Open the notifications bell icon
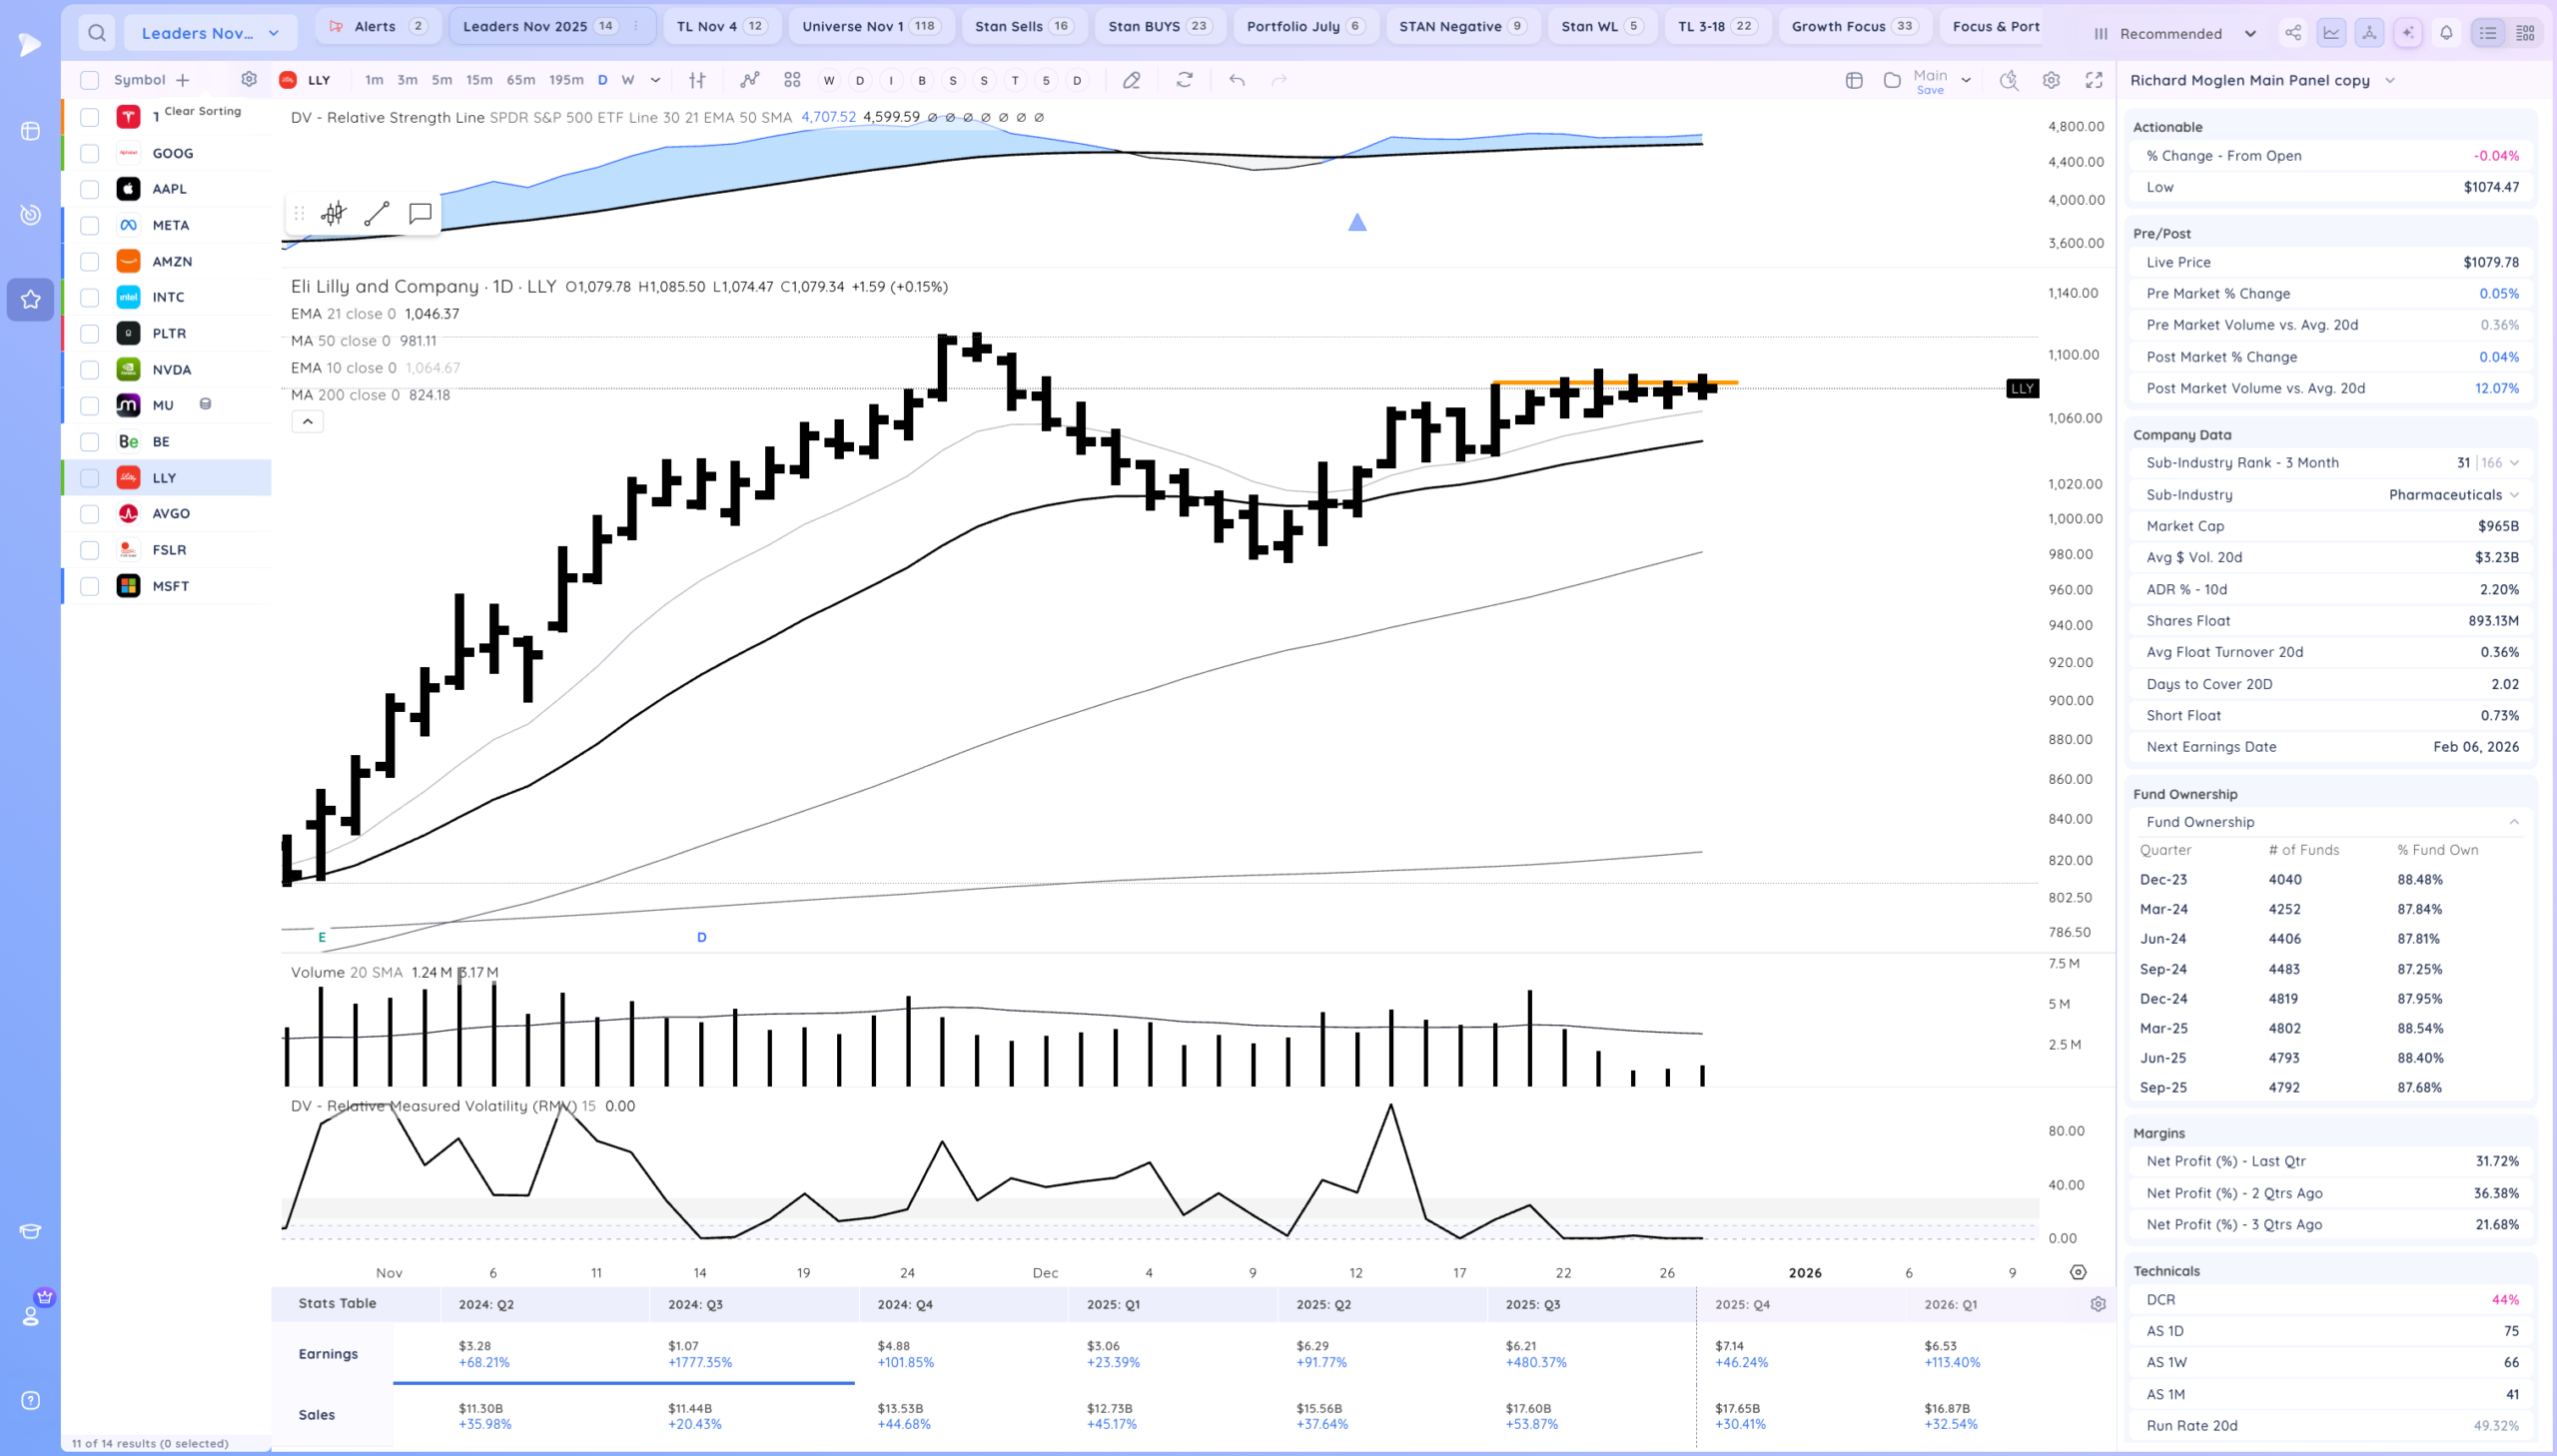 click(x=2445, y=33)
